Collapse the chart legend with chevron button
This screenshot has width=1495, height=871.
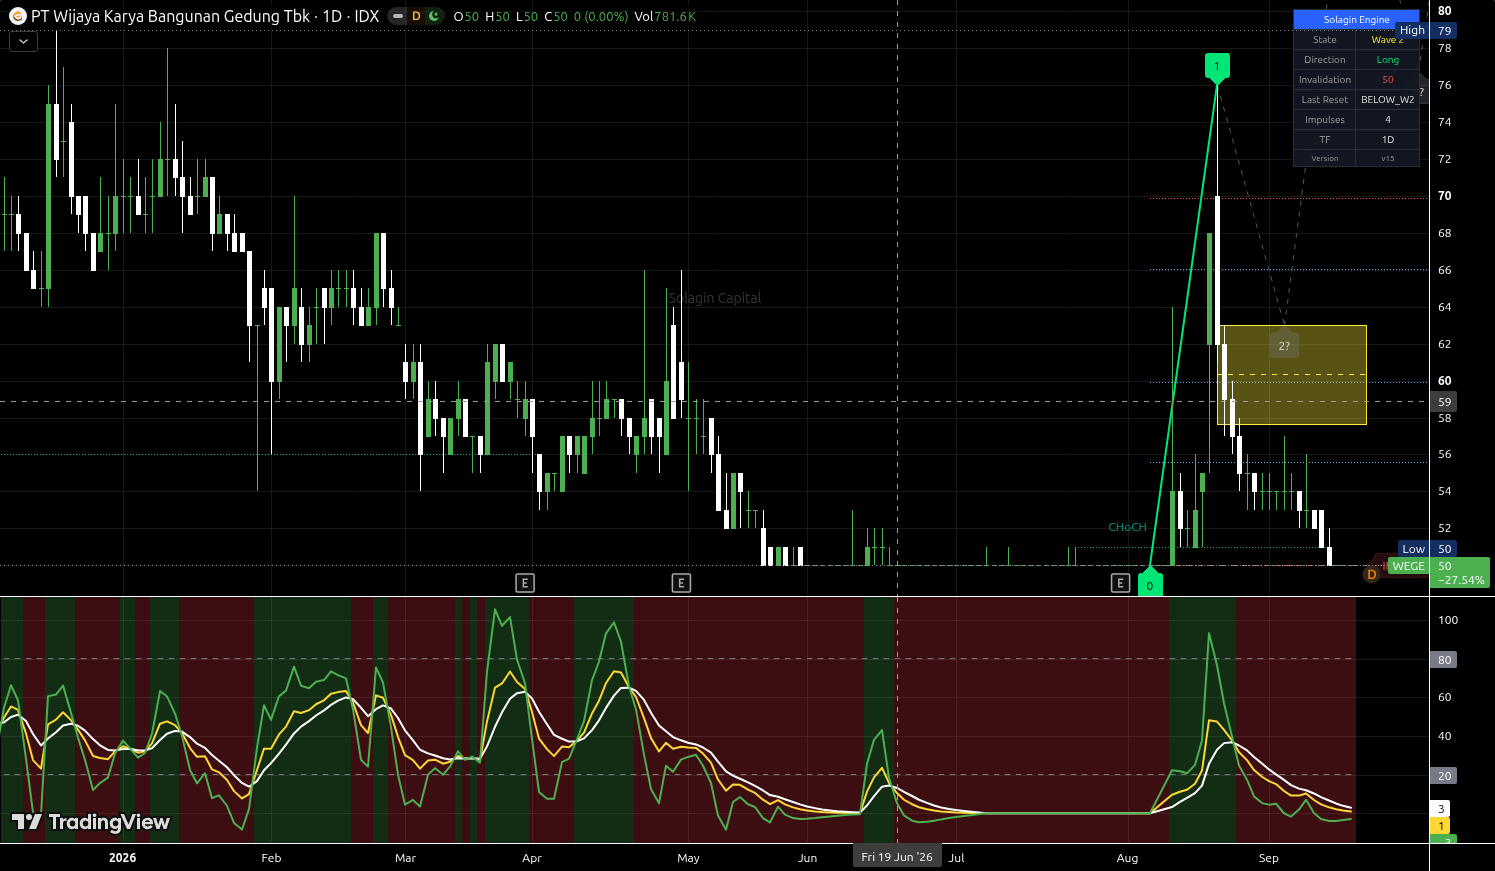point(23,42)
